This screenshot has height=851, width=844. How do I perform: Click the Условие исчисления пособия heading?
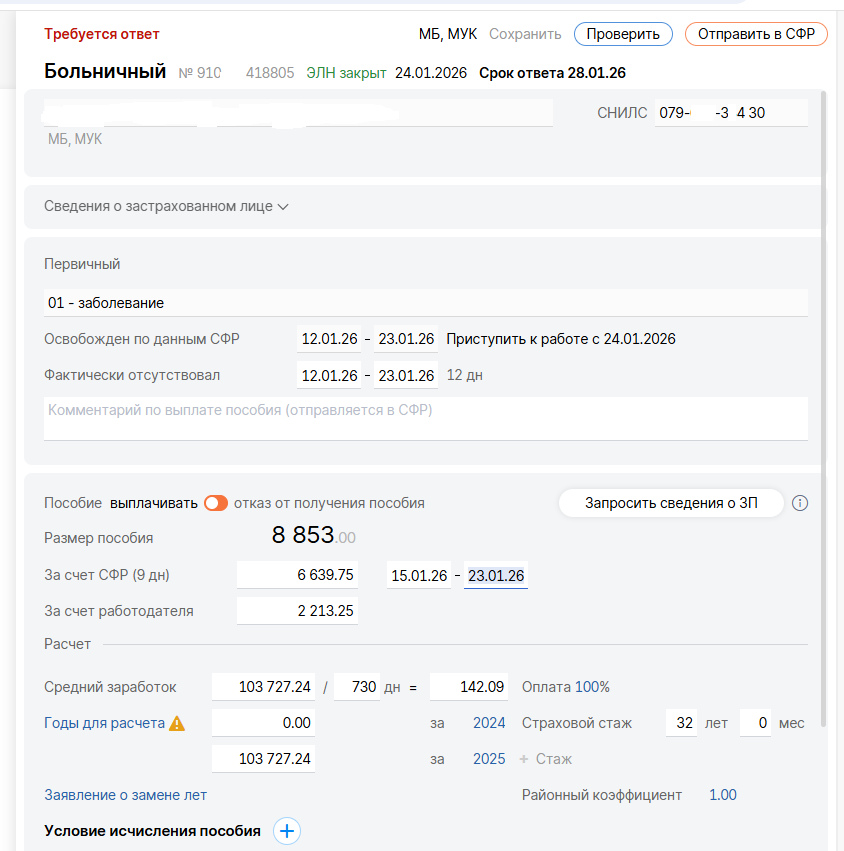[x=152, y=831]
